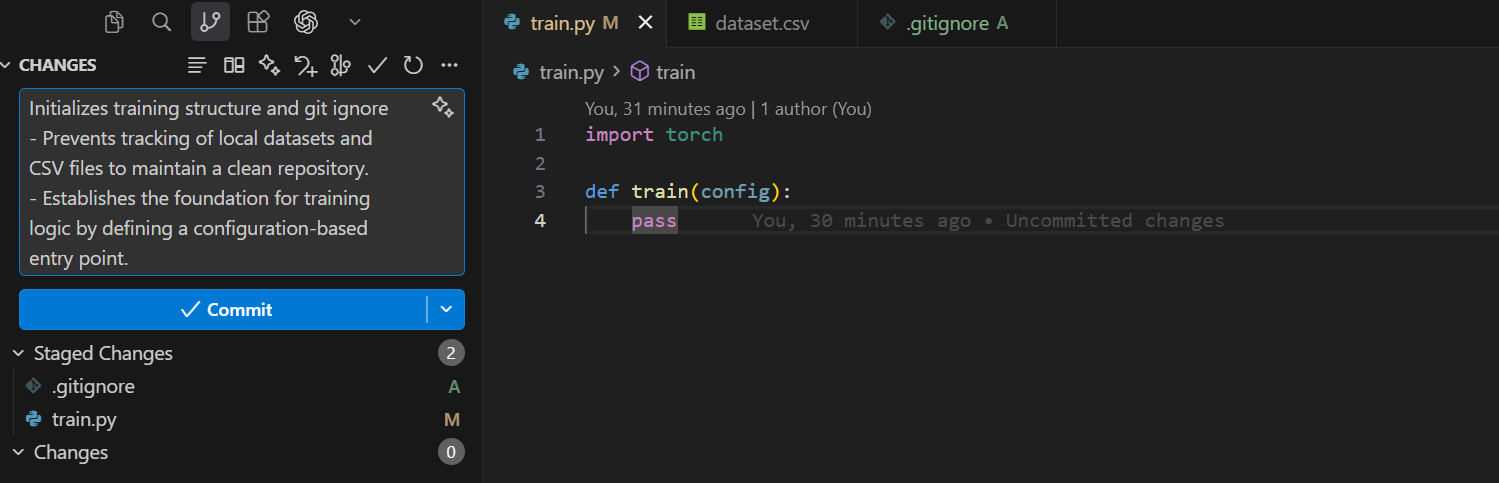Click editor line number 1

tap(540, 135)
